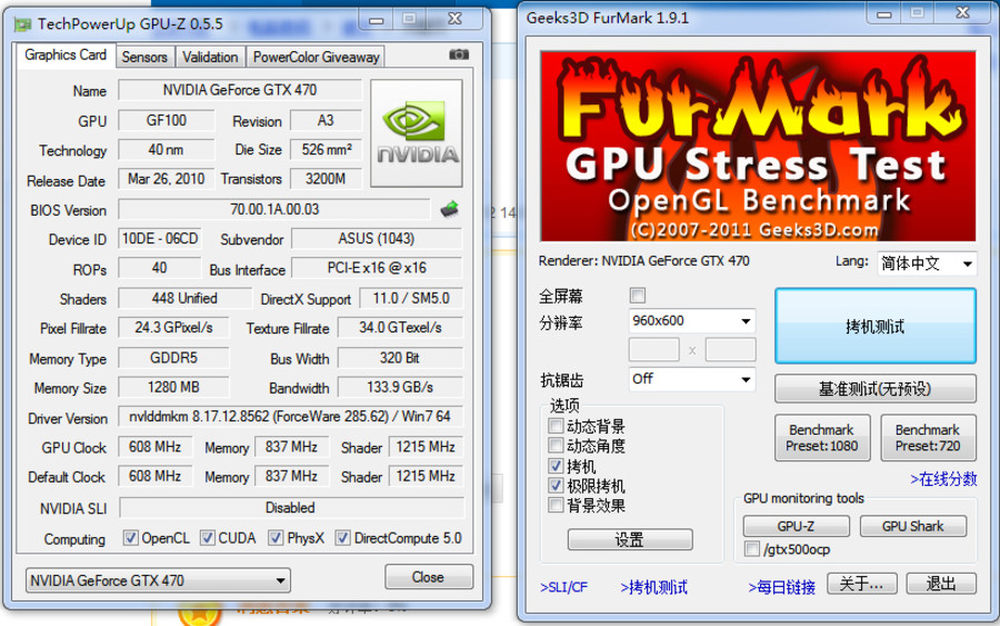This screenshot has width=1000, height=626.
Task: Click the Texture Fillrate 34.0 GTexel/s field
Action: point(400,328)
